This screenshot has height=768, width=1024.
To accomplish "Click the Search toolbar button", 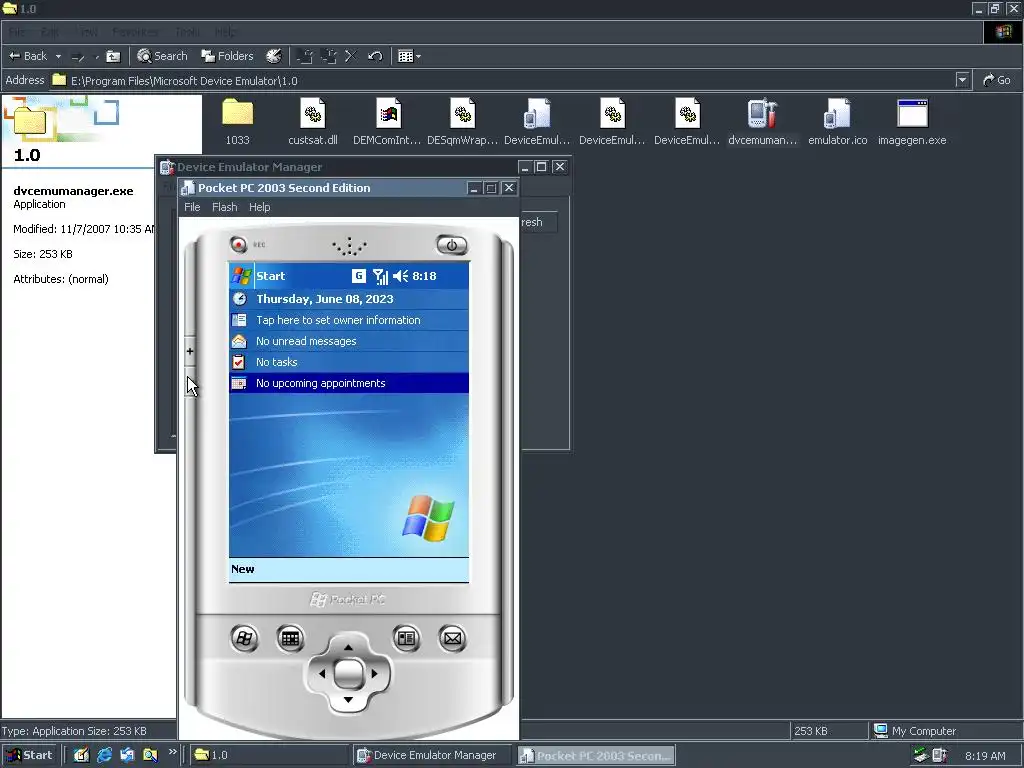I will click(x=162, y=56).
